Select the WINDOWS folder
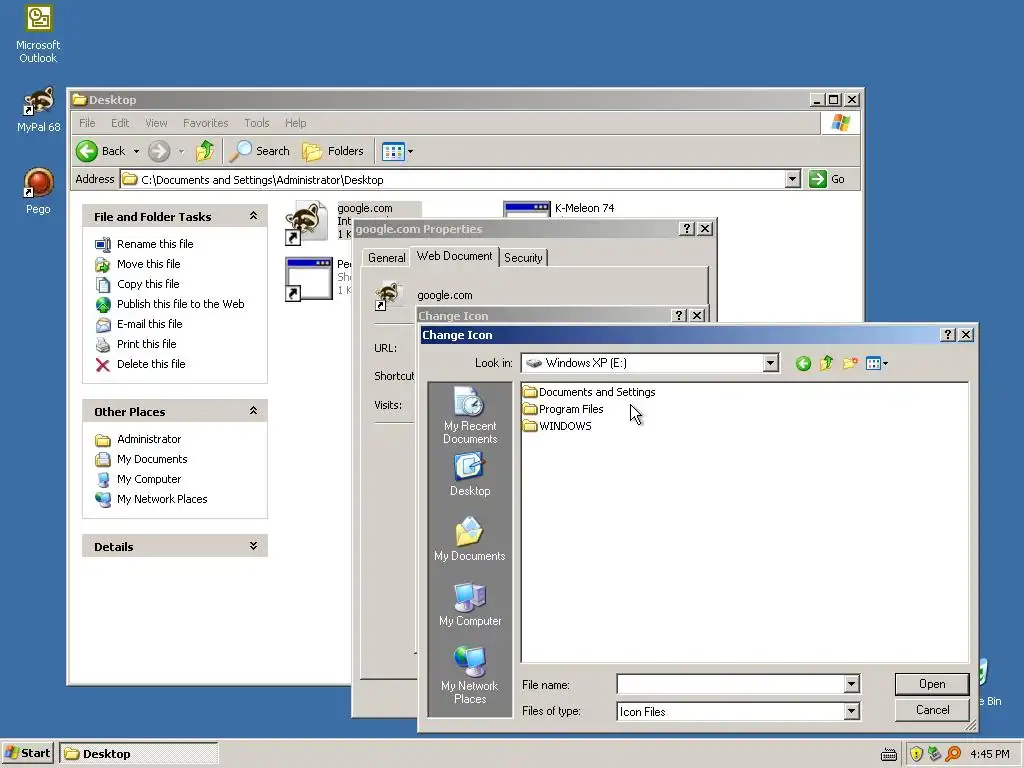 point(557,426)
